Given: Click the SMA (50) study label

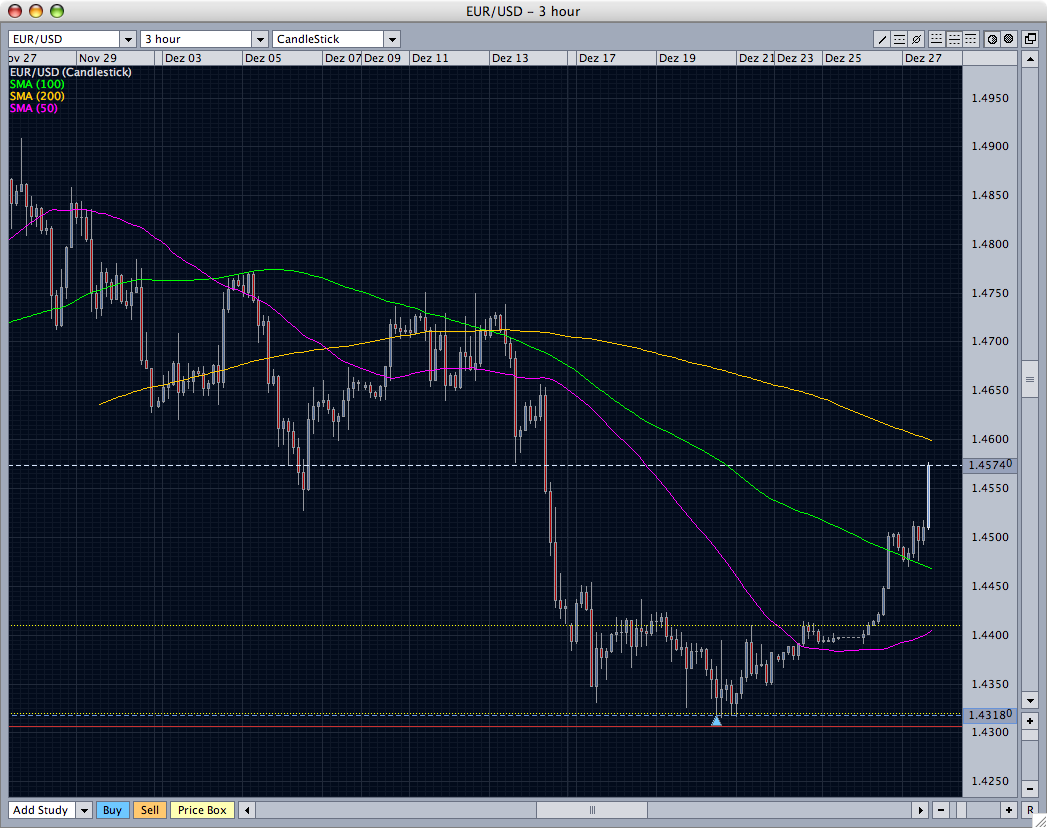Looking at the screenshot, I should [x=31, y=108].
